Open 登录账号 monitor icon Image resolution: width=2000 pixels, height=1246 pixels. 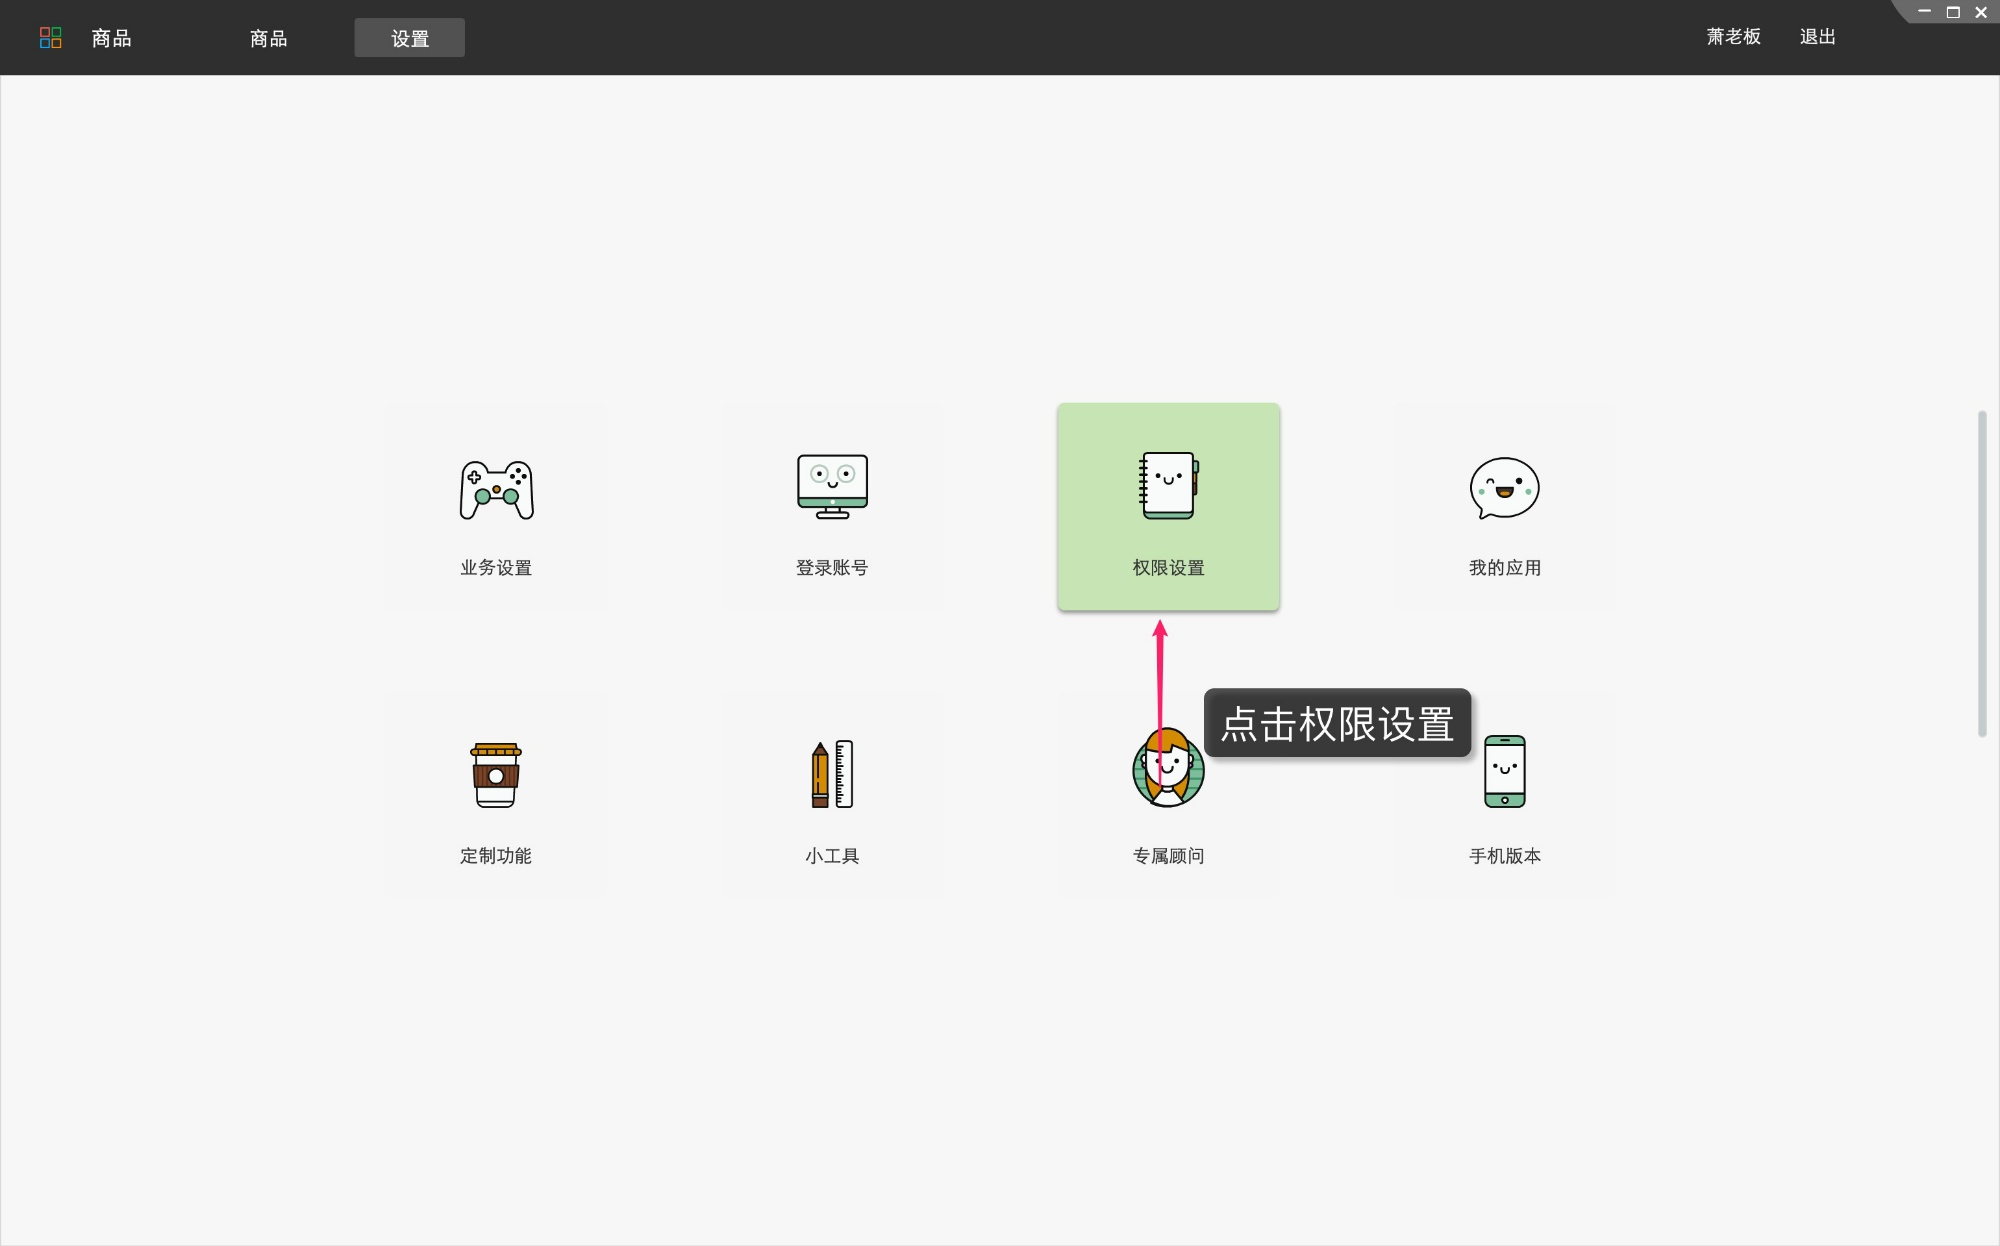tap(832, 486)
